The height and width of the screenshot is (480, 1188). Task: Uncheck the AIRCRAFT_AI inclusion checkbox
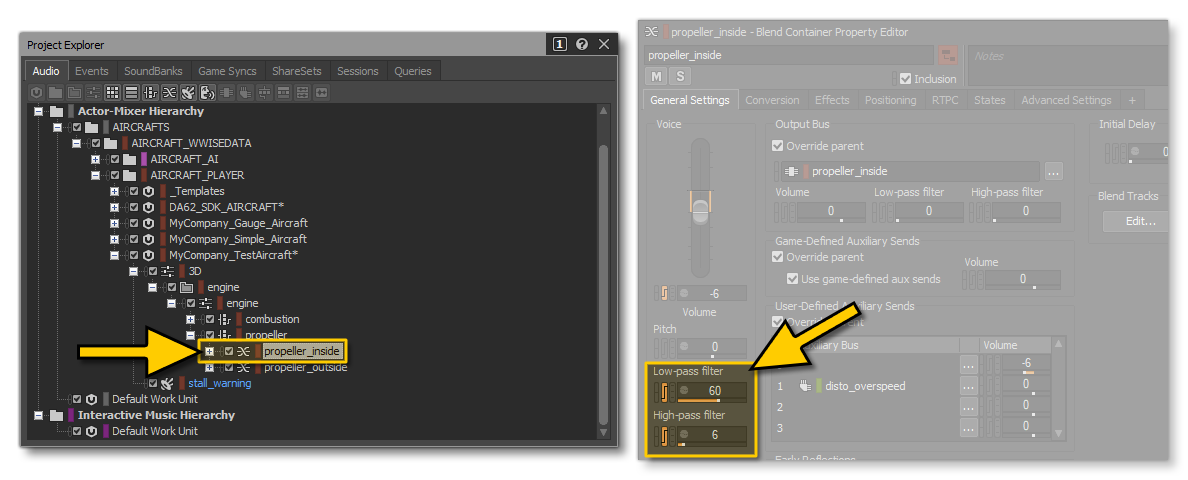coord(115,159)
